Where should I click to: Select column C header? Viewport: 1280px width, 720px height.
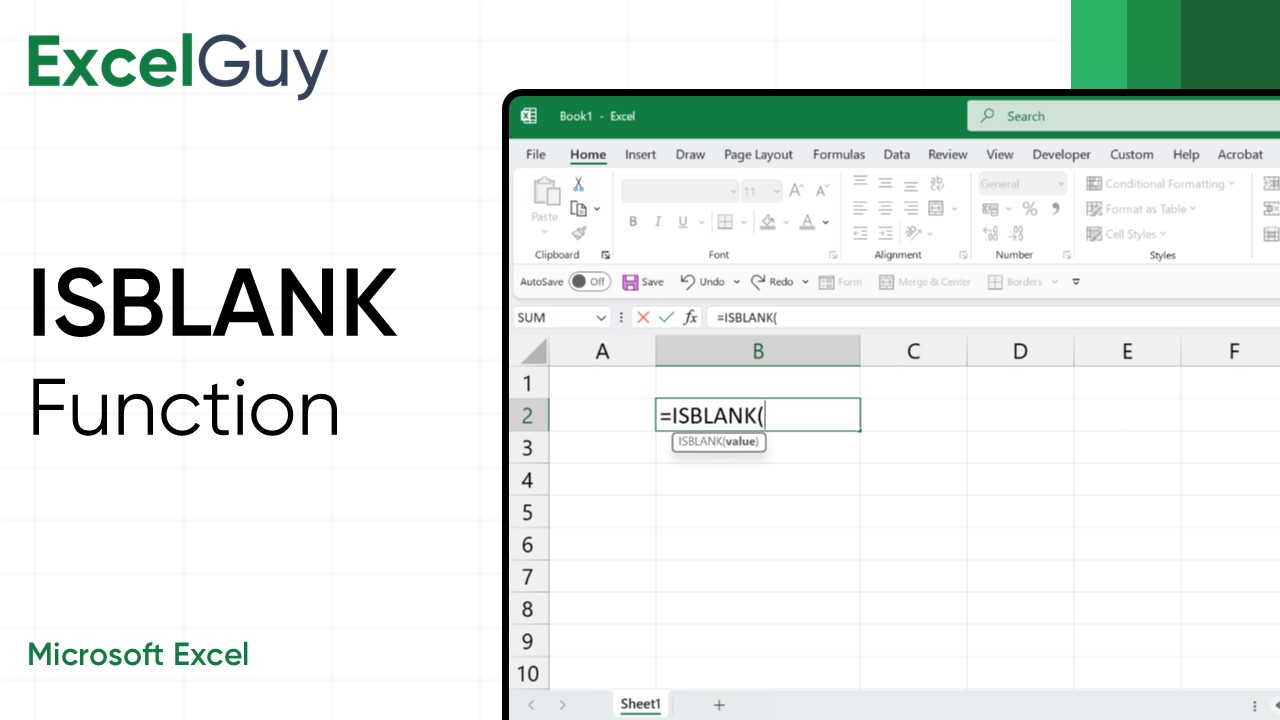coord(914,351)
